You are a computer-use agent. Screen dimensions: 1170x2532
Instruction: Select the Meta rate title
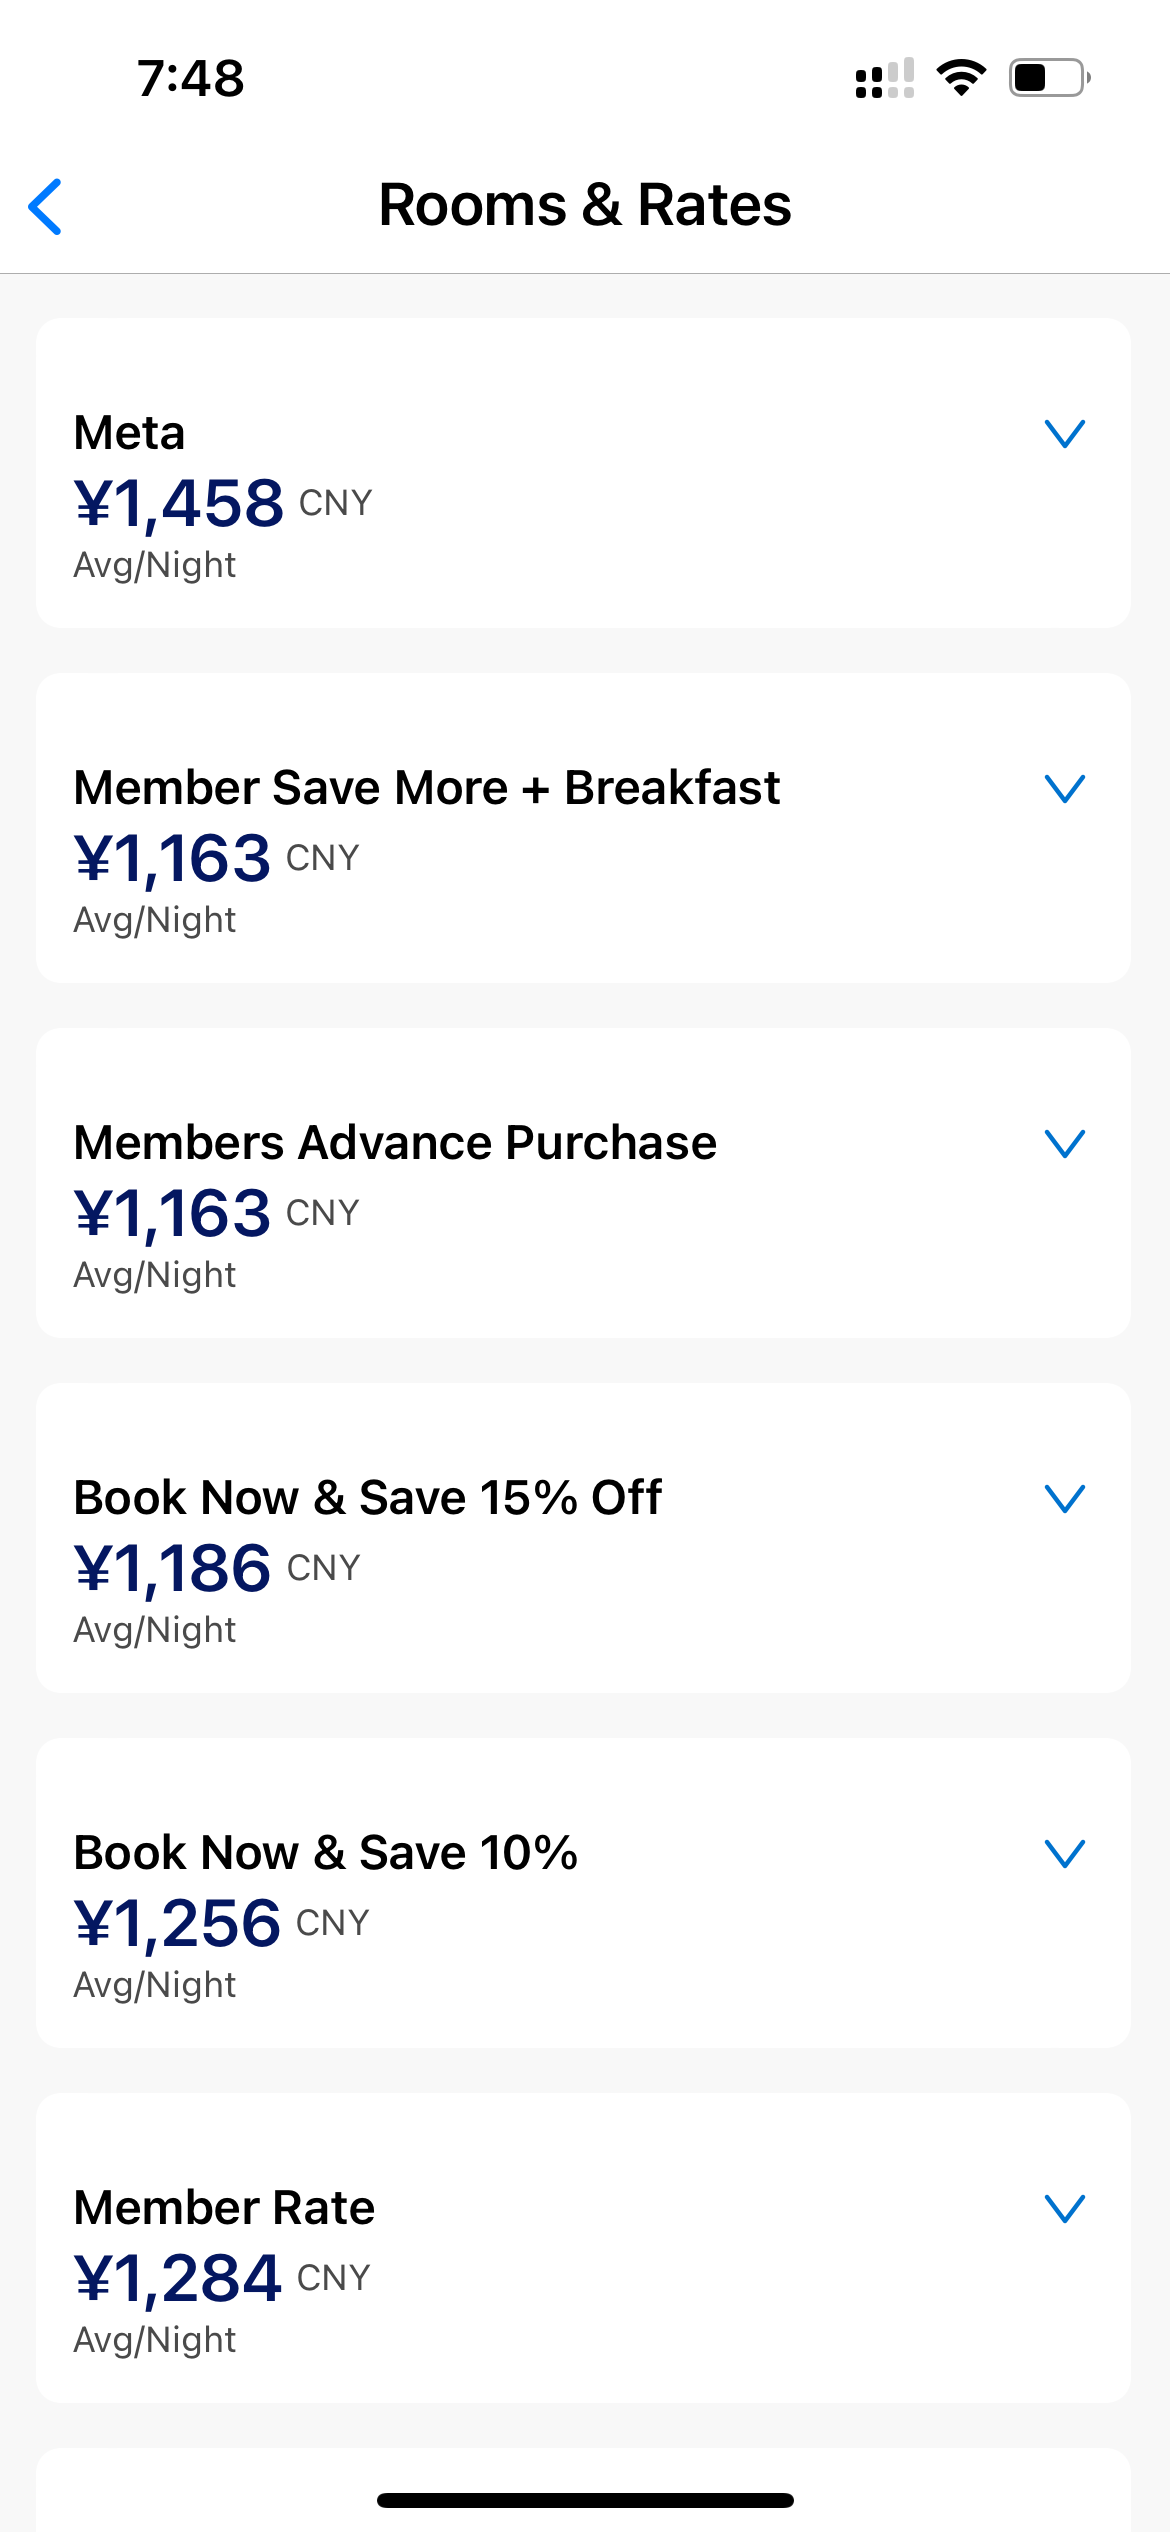click(x=130, y=433)
